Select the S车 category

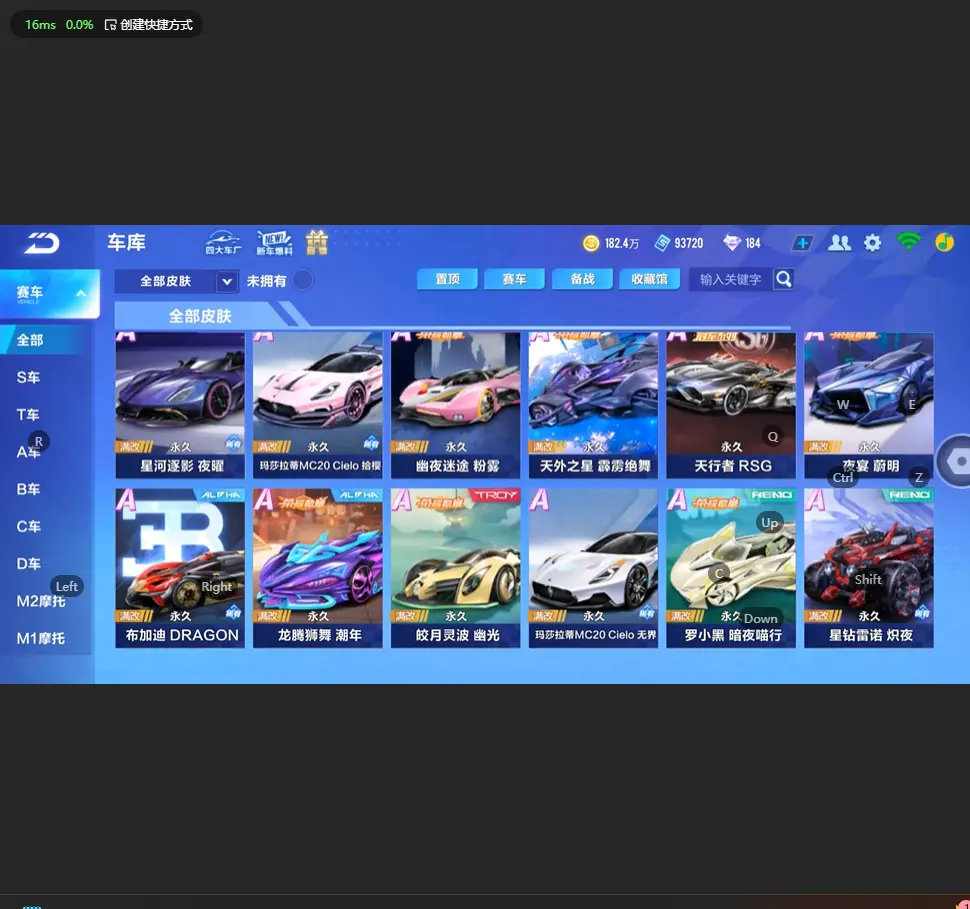[x=28, y=377]
